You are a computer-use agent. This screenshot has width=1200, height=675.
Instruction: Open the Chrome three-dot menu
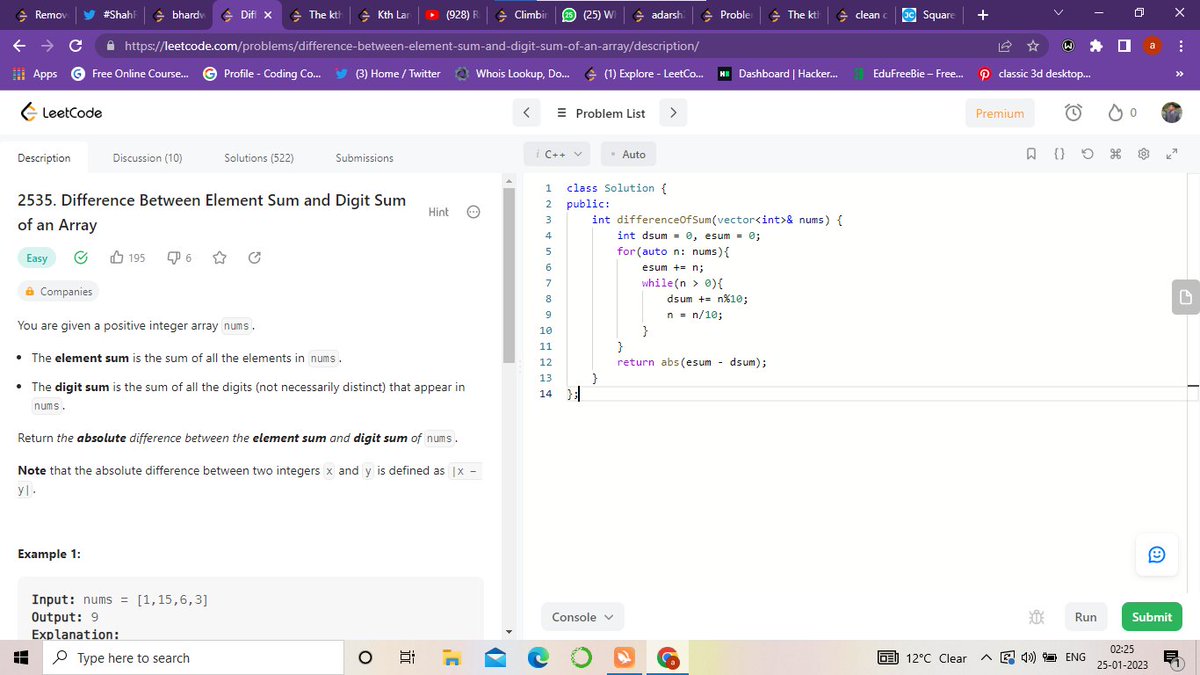1183,46
